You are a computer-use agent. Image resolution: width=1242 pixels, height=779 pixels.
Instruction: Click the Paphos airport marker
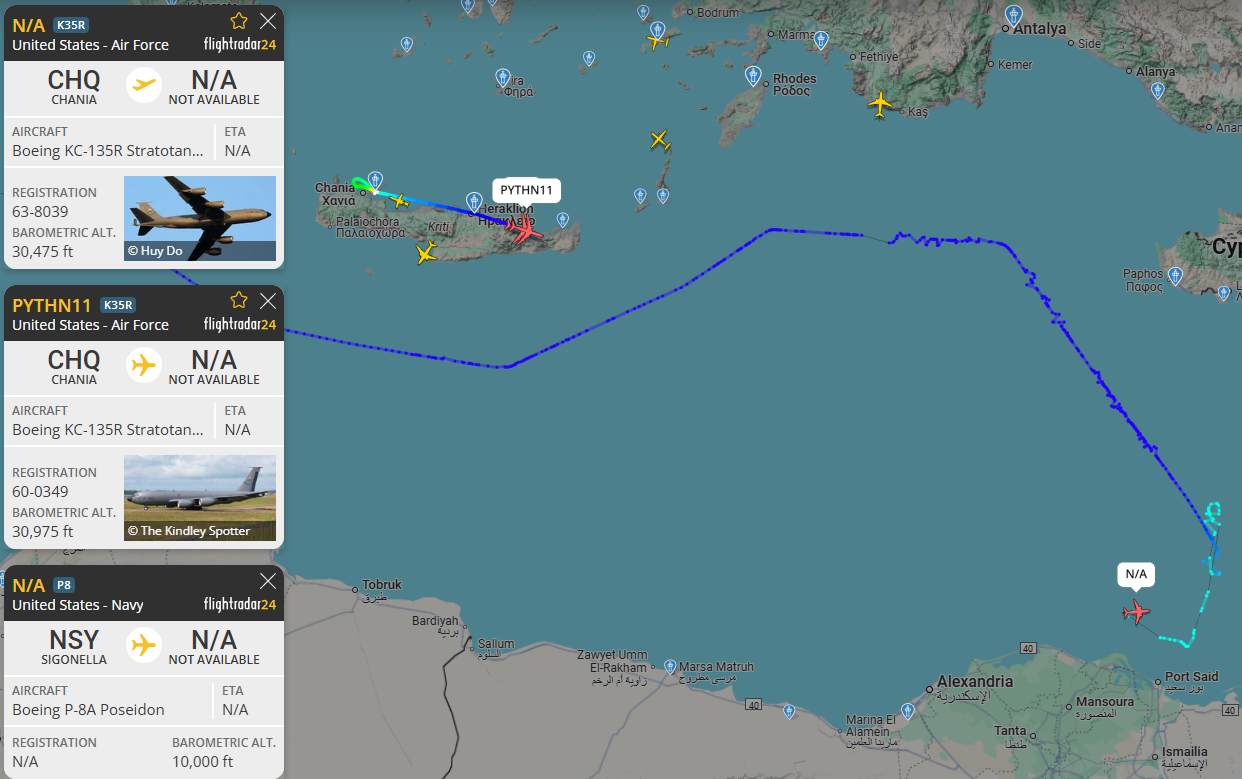pyautogui.click(x=1176, y=275)
